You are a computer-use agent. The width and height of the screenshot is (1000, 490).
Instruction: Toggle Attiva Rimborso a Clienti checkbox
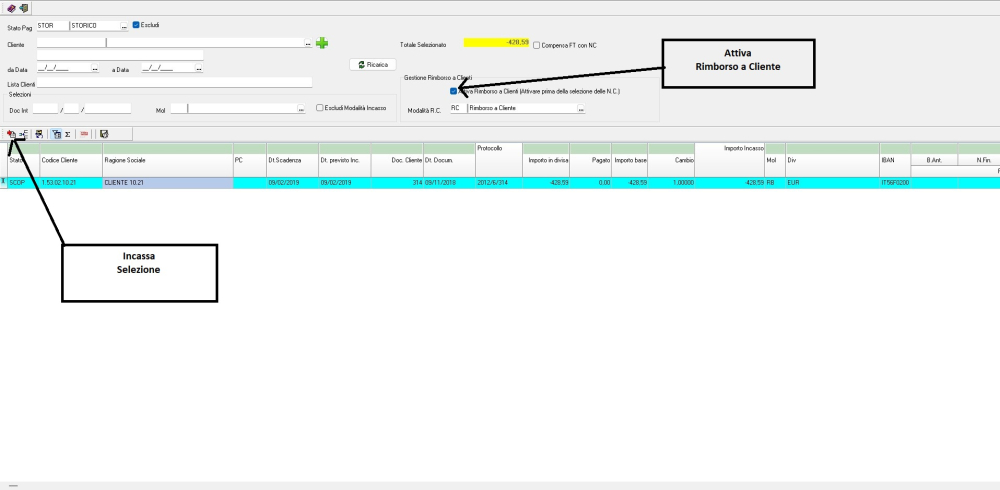[x=454, y=91]
